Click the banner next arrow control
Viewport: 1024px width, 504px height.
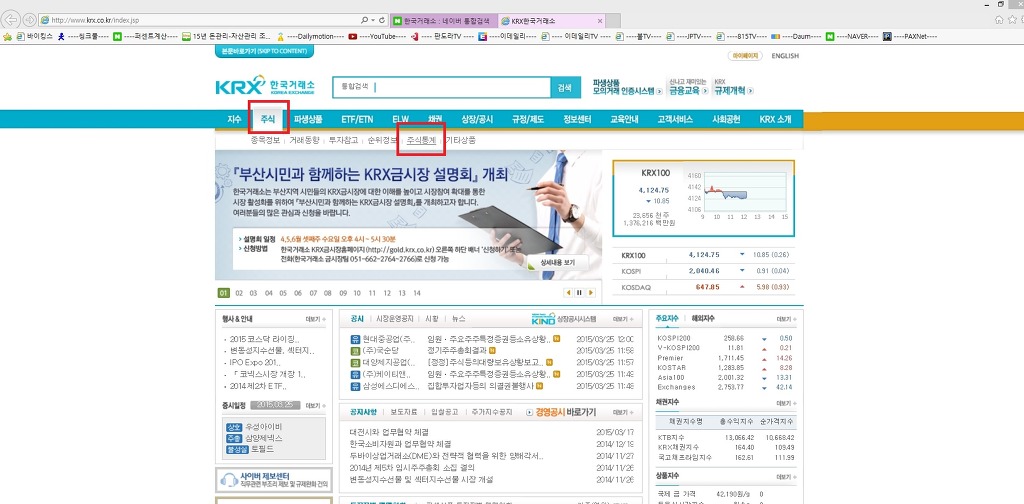[590, 293]
